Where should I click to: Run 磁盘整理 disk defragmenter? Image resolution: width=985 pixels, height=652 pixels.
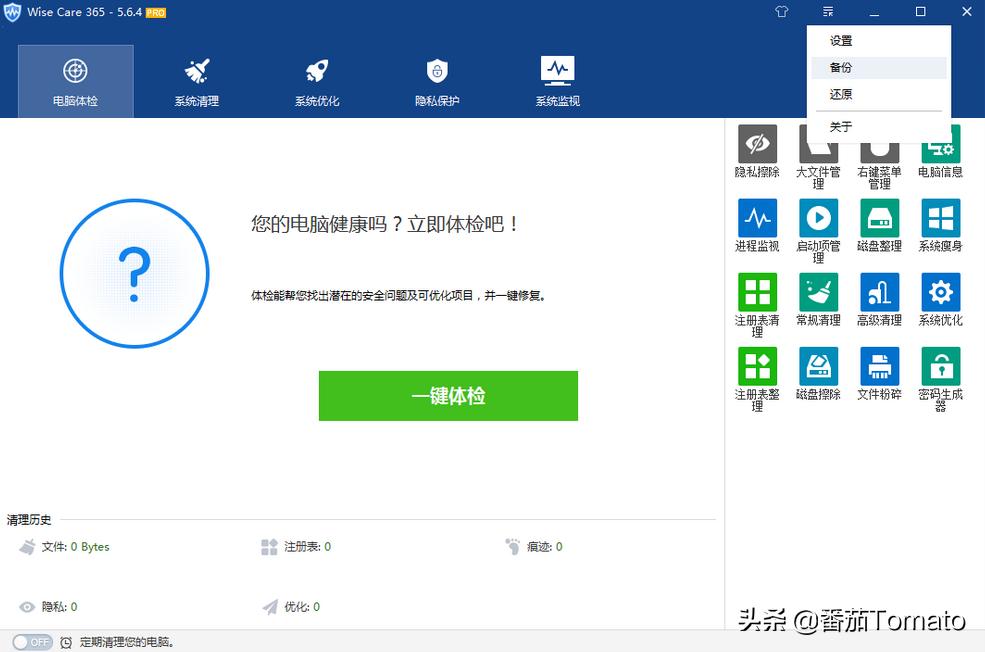879,225
